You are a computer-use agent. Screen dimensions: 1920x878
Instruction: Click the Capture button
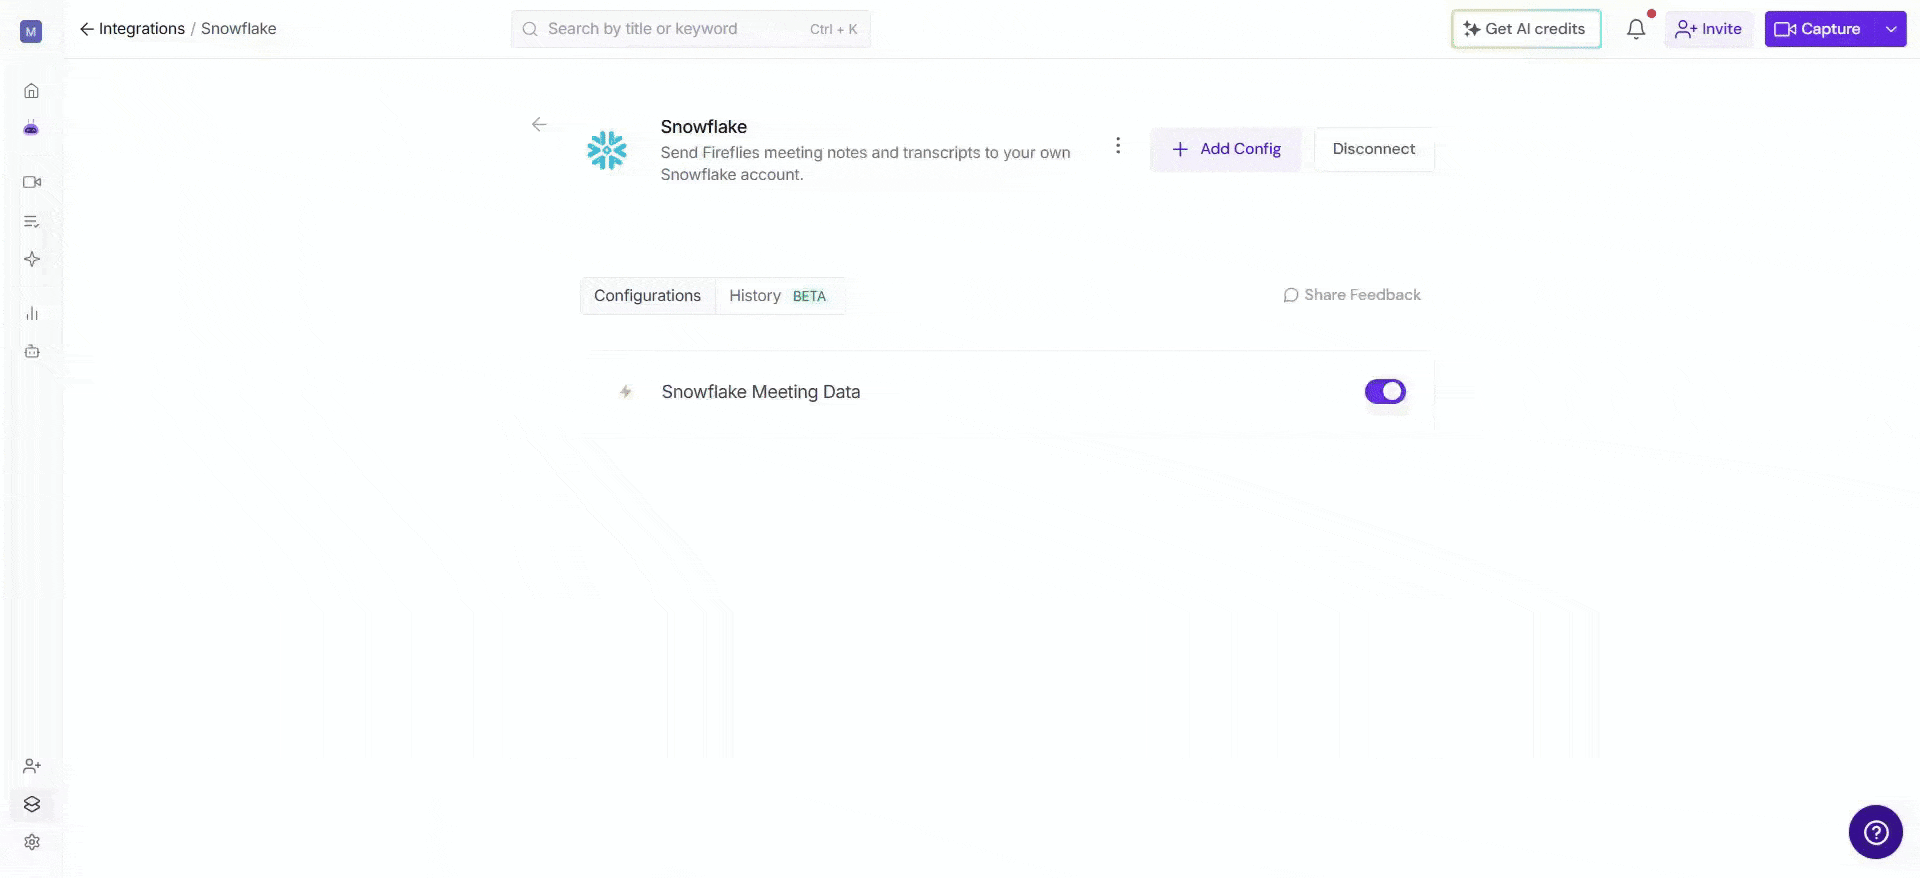[x=1820, y=29]
